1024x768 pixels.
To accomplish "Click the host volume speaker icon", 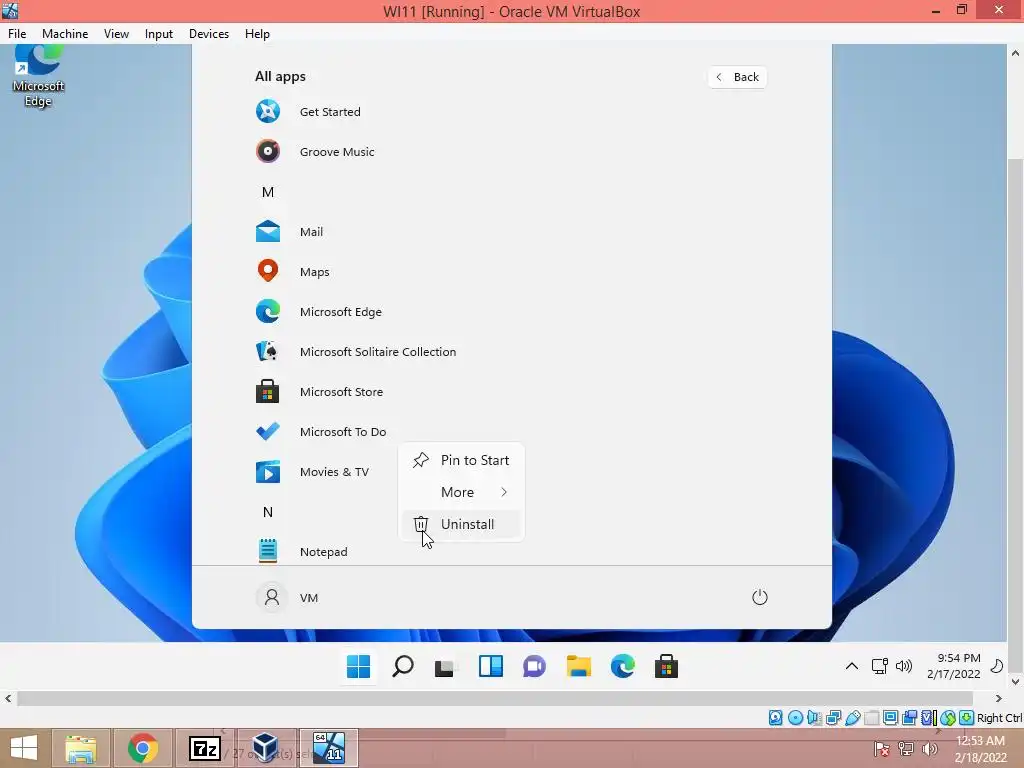I will pos(930,749).
